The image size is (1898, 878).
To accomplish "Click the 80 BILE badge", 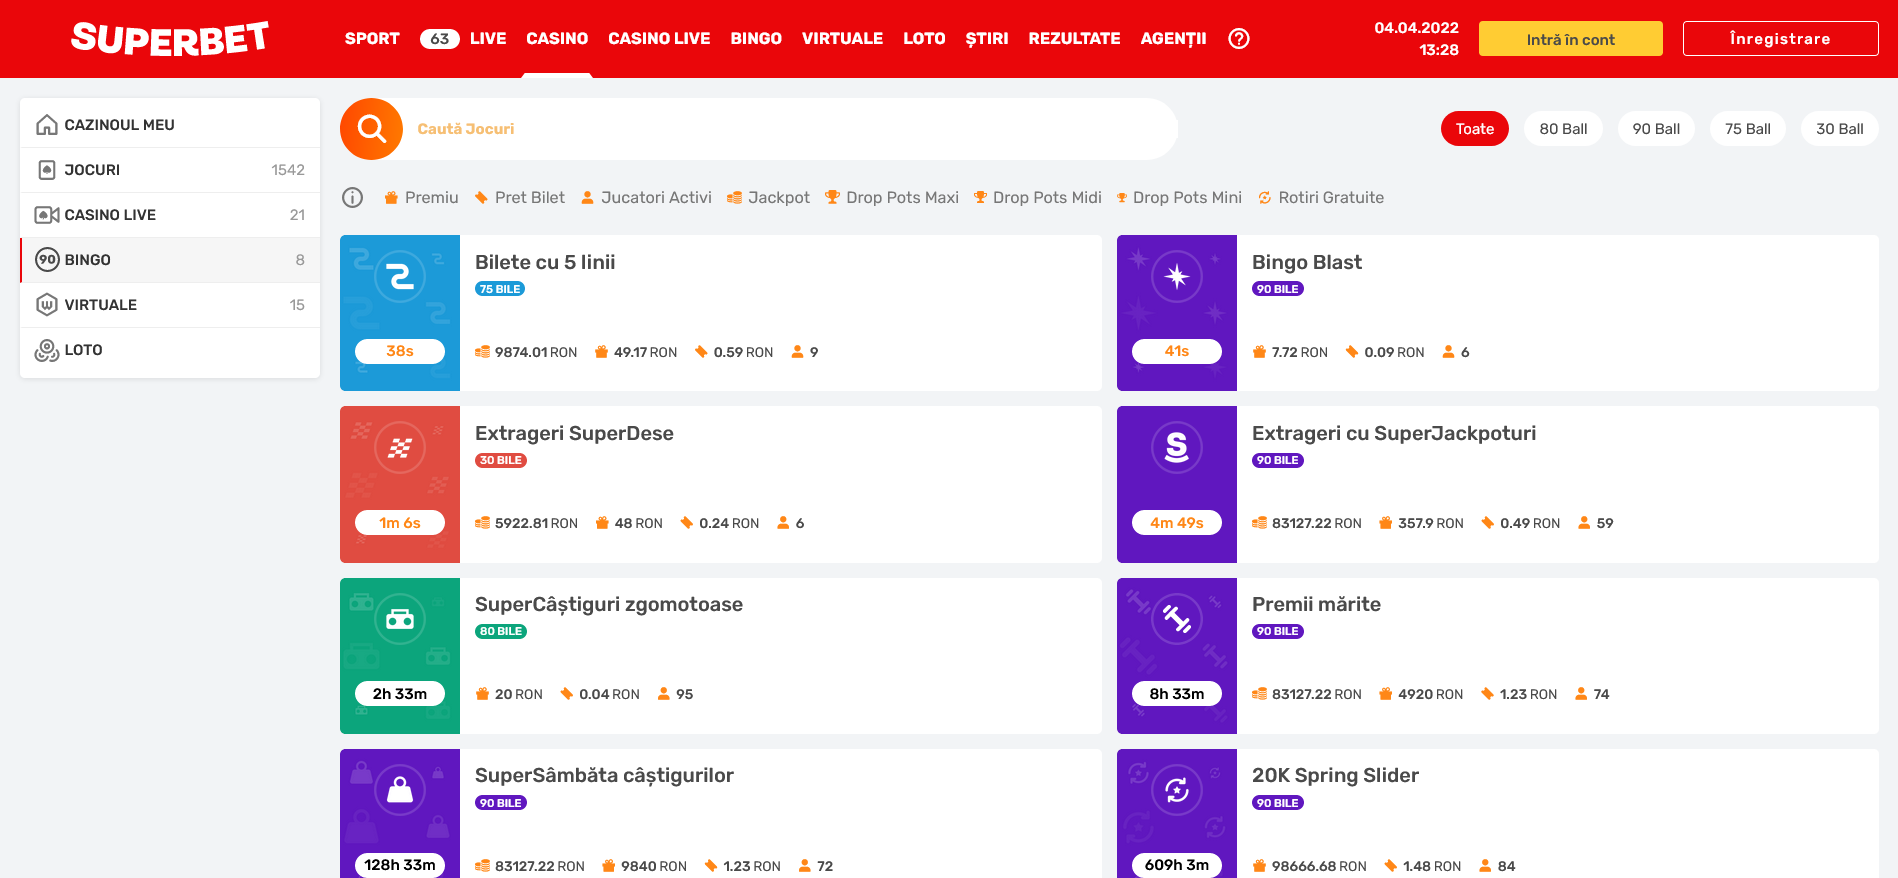I will [501, 631].
